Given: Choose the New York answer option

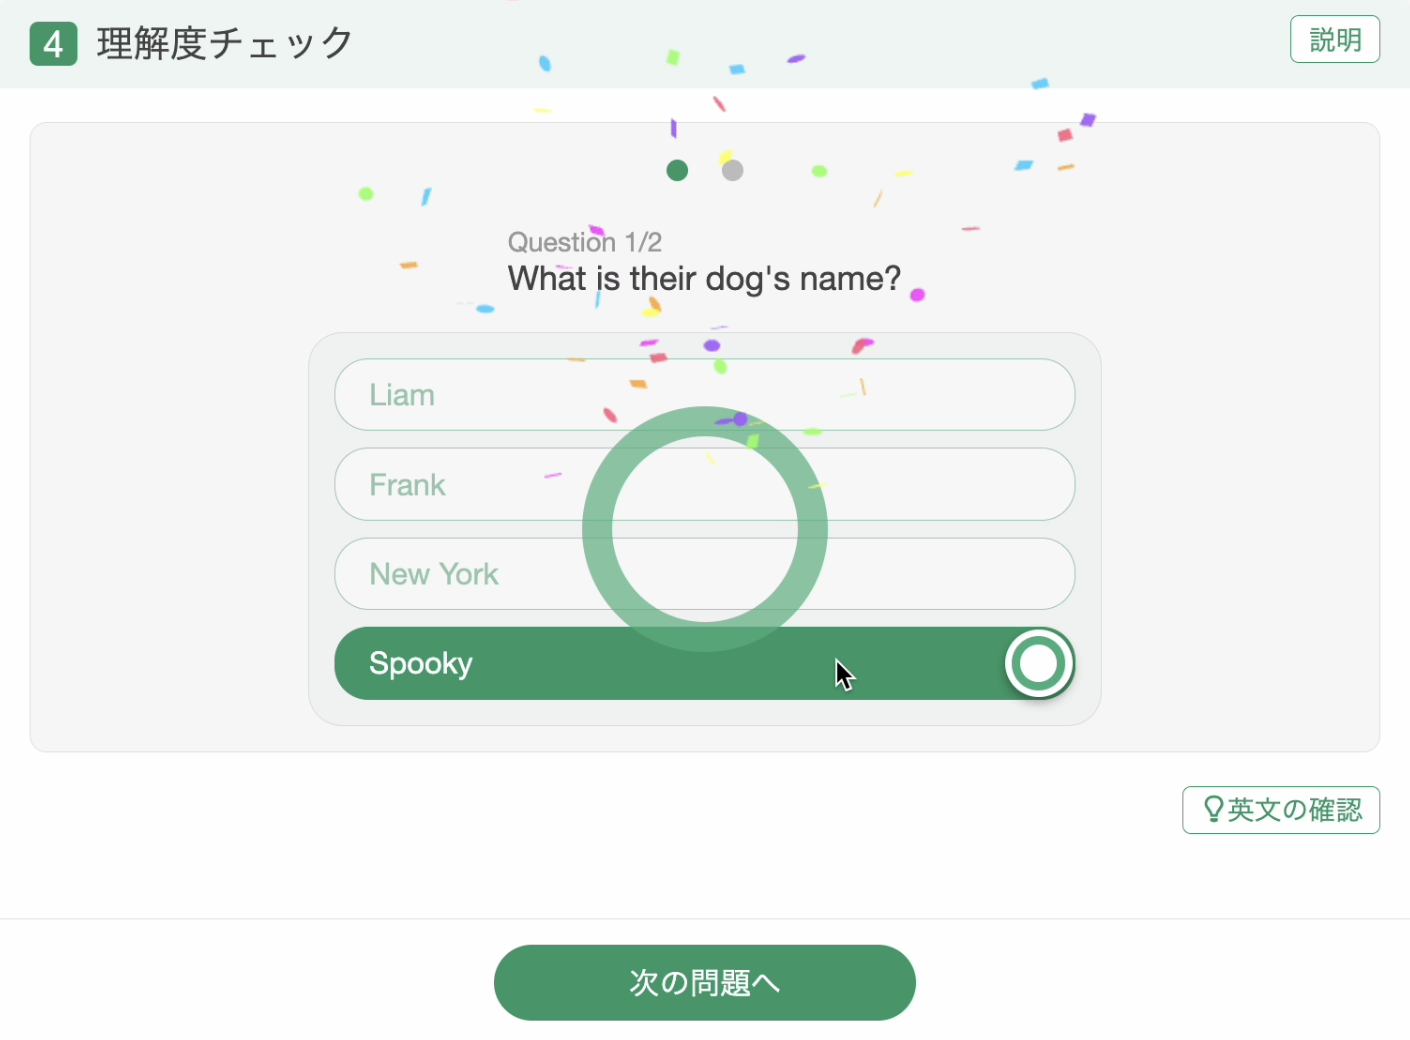Looking at the screenshot, I should (x=705, y=574).
